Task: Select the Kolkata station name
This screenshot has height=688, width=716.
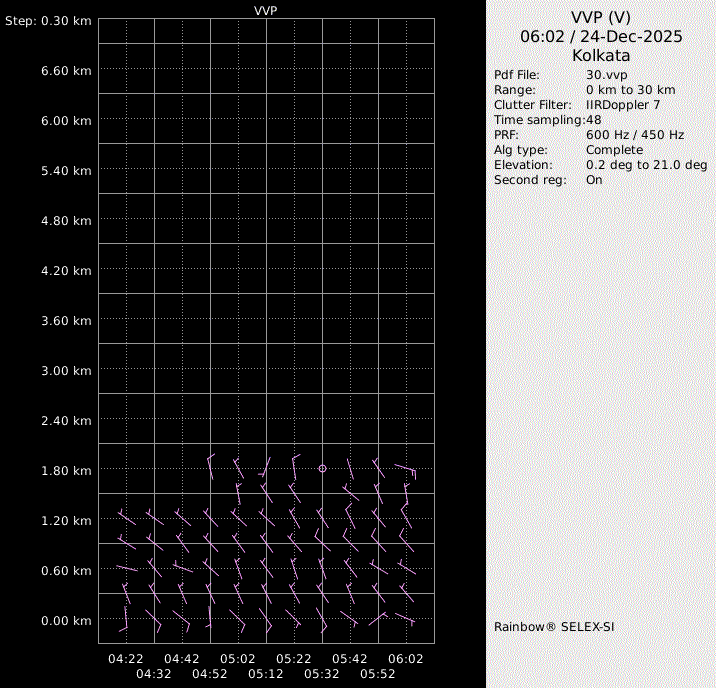Action: pos(601,55)
